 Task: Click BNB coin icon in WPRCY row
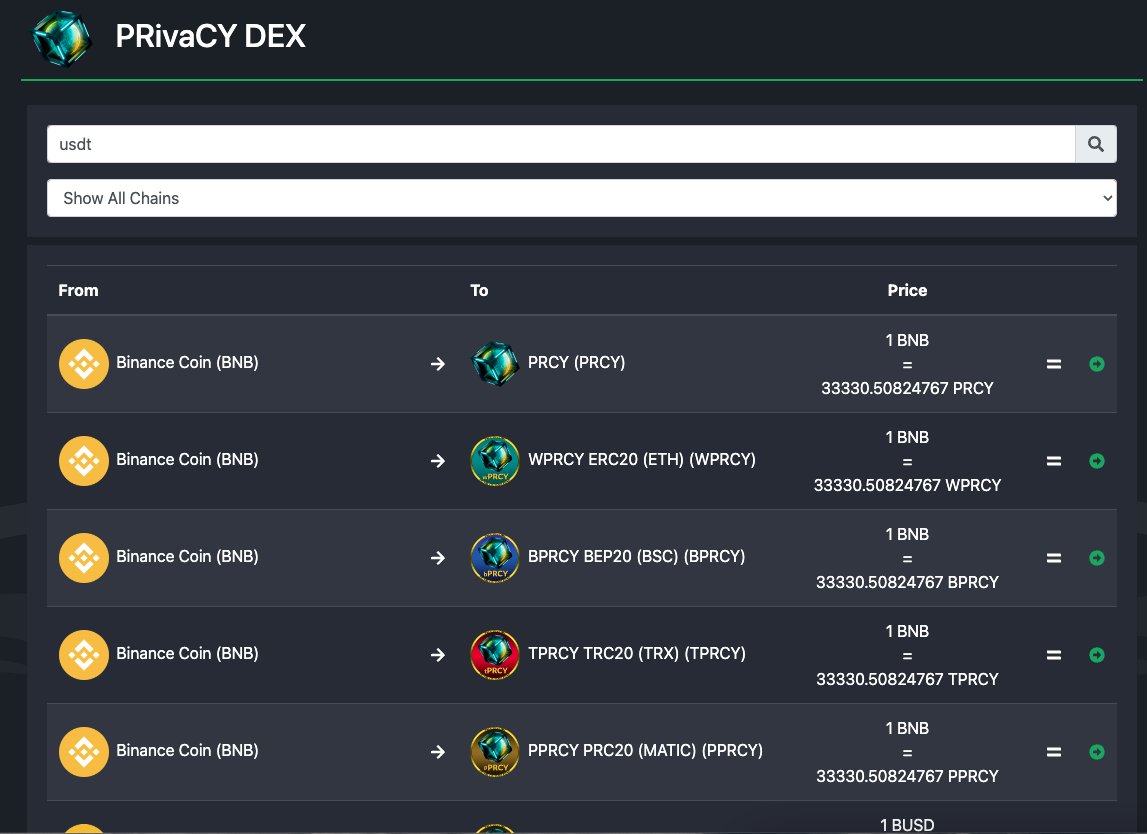tap(84, 461)
